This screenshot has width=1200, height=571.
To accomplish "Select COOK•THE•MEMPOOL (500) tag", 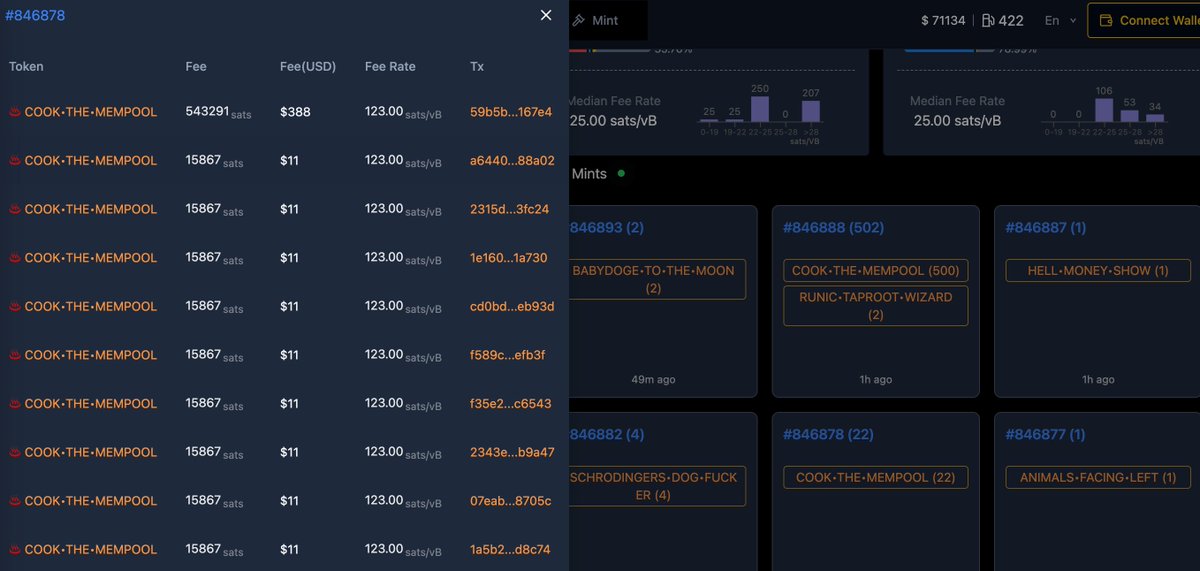I will [876, 270].
